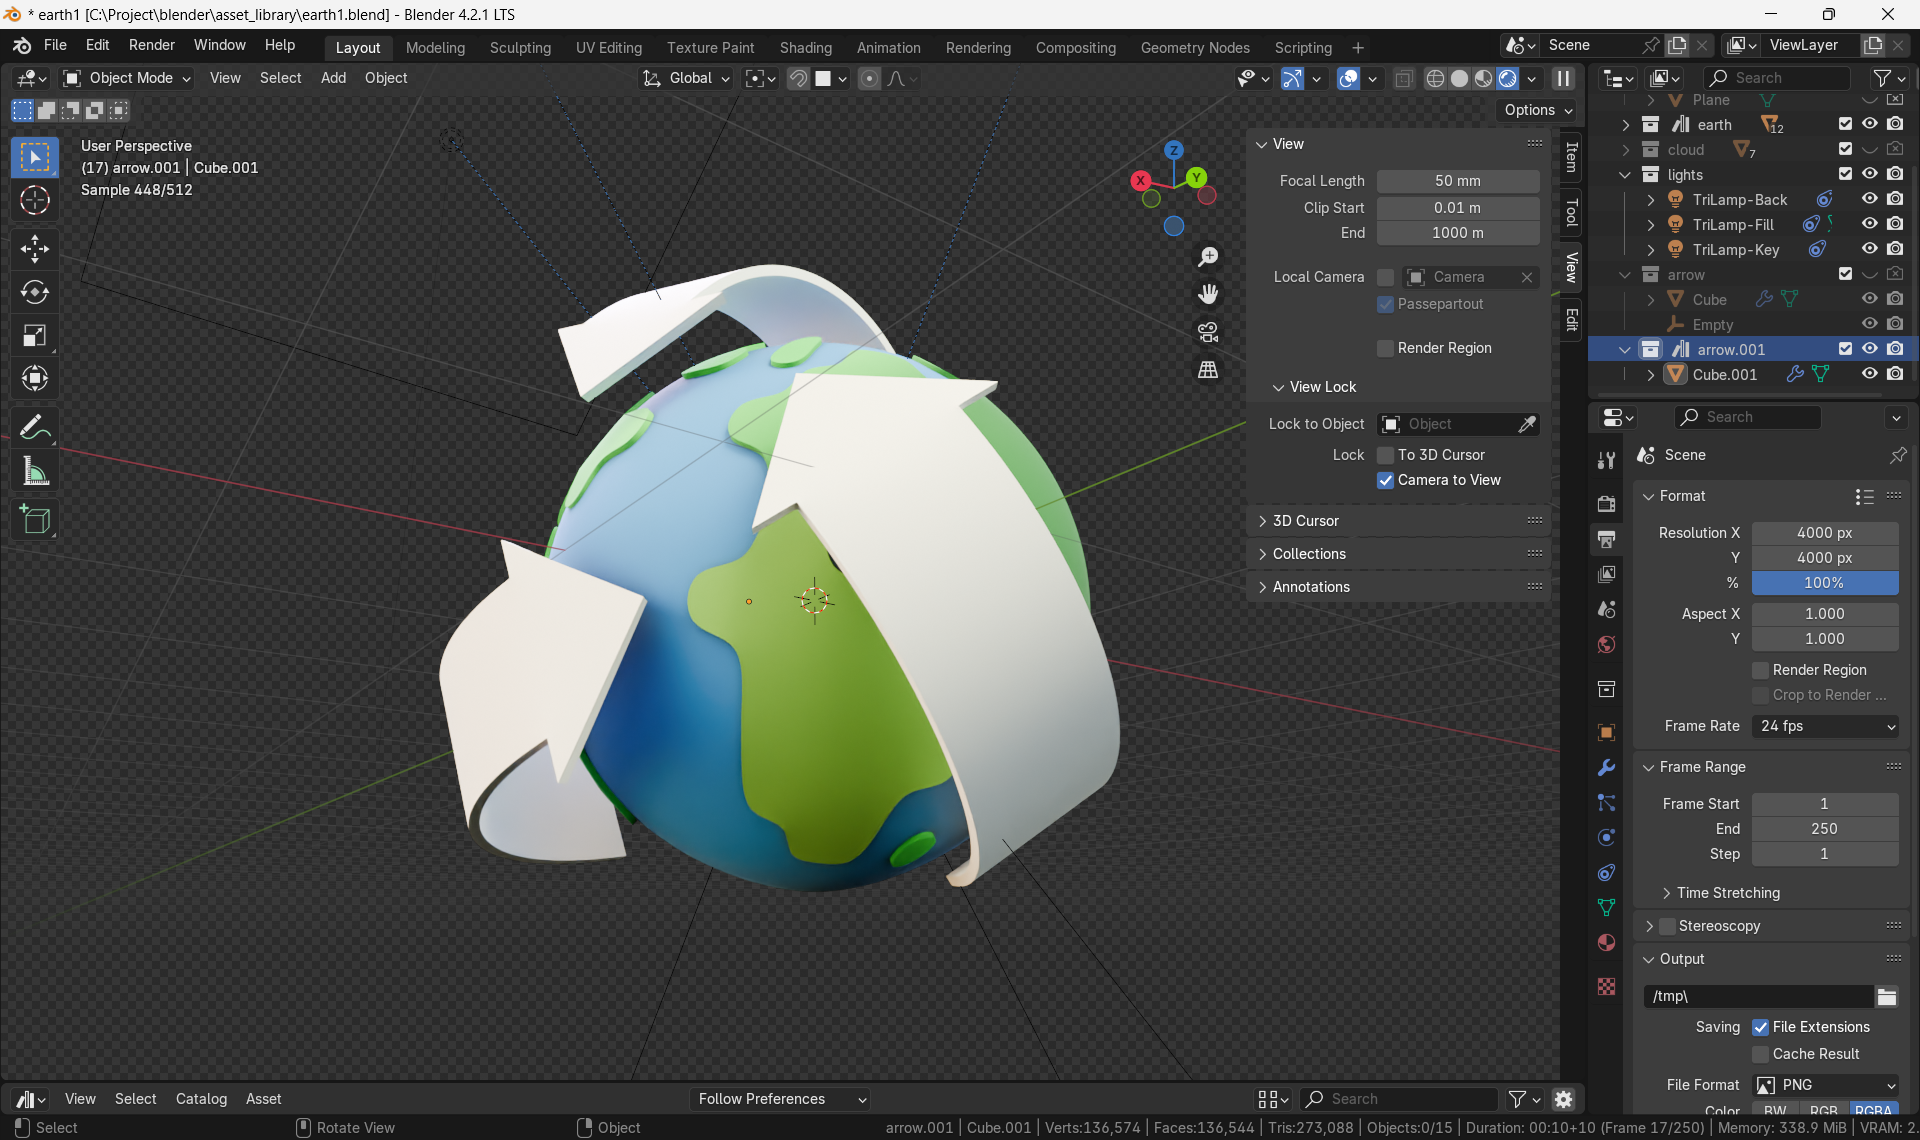The width and height of the screenshot is (1920, 1140).
Task: Open Tool properties tab icon
Action: click(x=1606, y=460)
